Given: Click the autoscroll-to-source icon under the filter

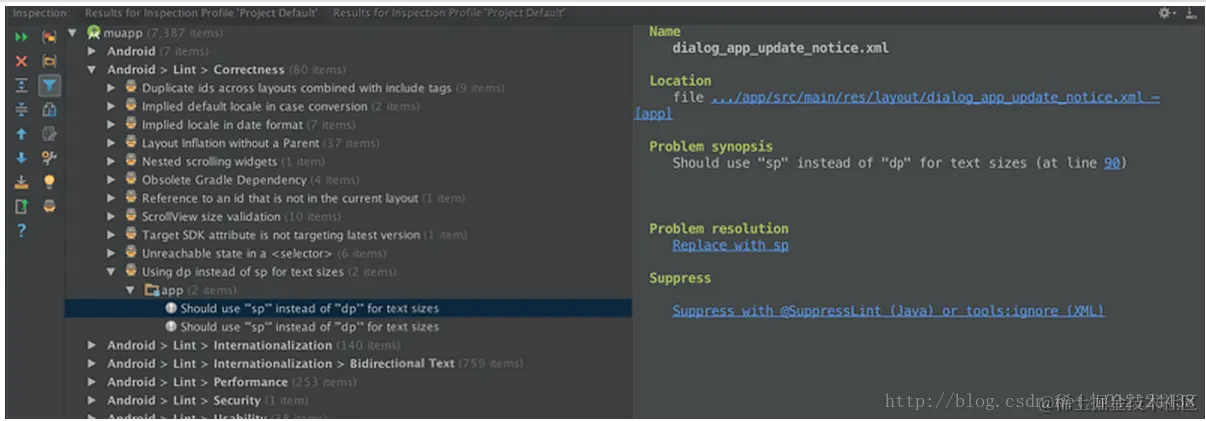Looking at the screenshot, I should point(49,110).
